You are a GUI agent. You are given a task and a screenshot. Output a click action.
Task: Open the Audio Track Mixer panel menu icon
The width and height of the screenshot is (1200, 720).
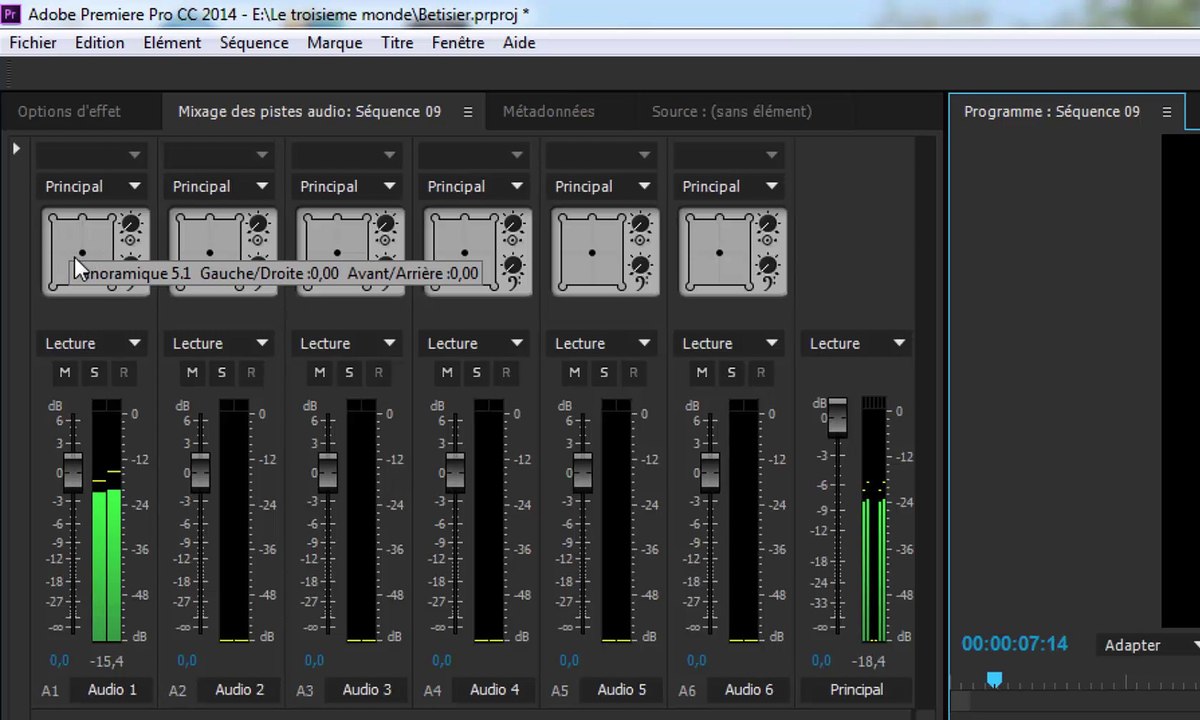tap(468, 112)
